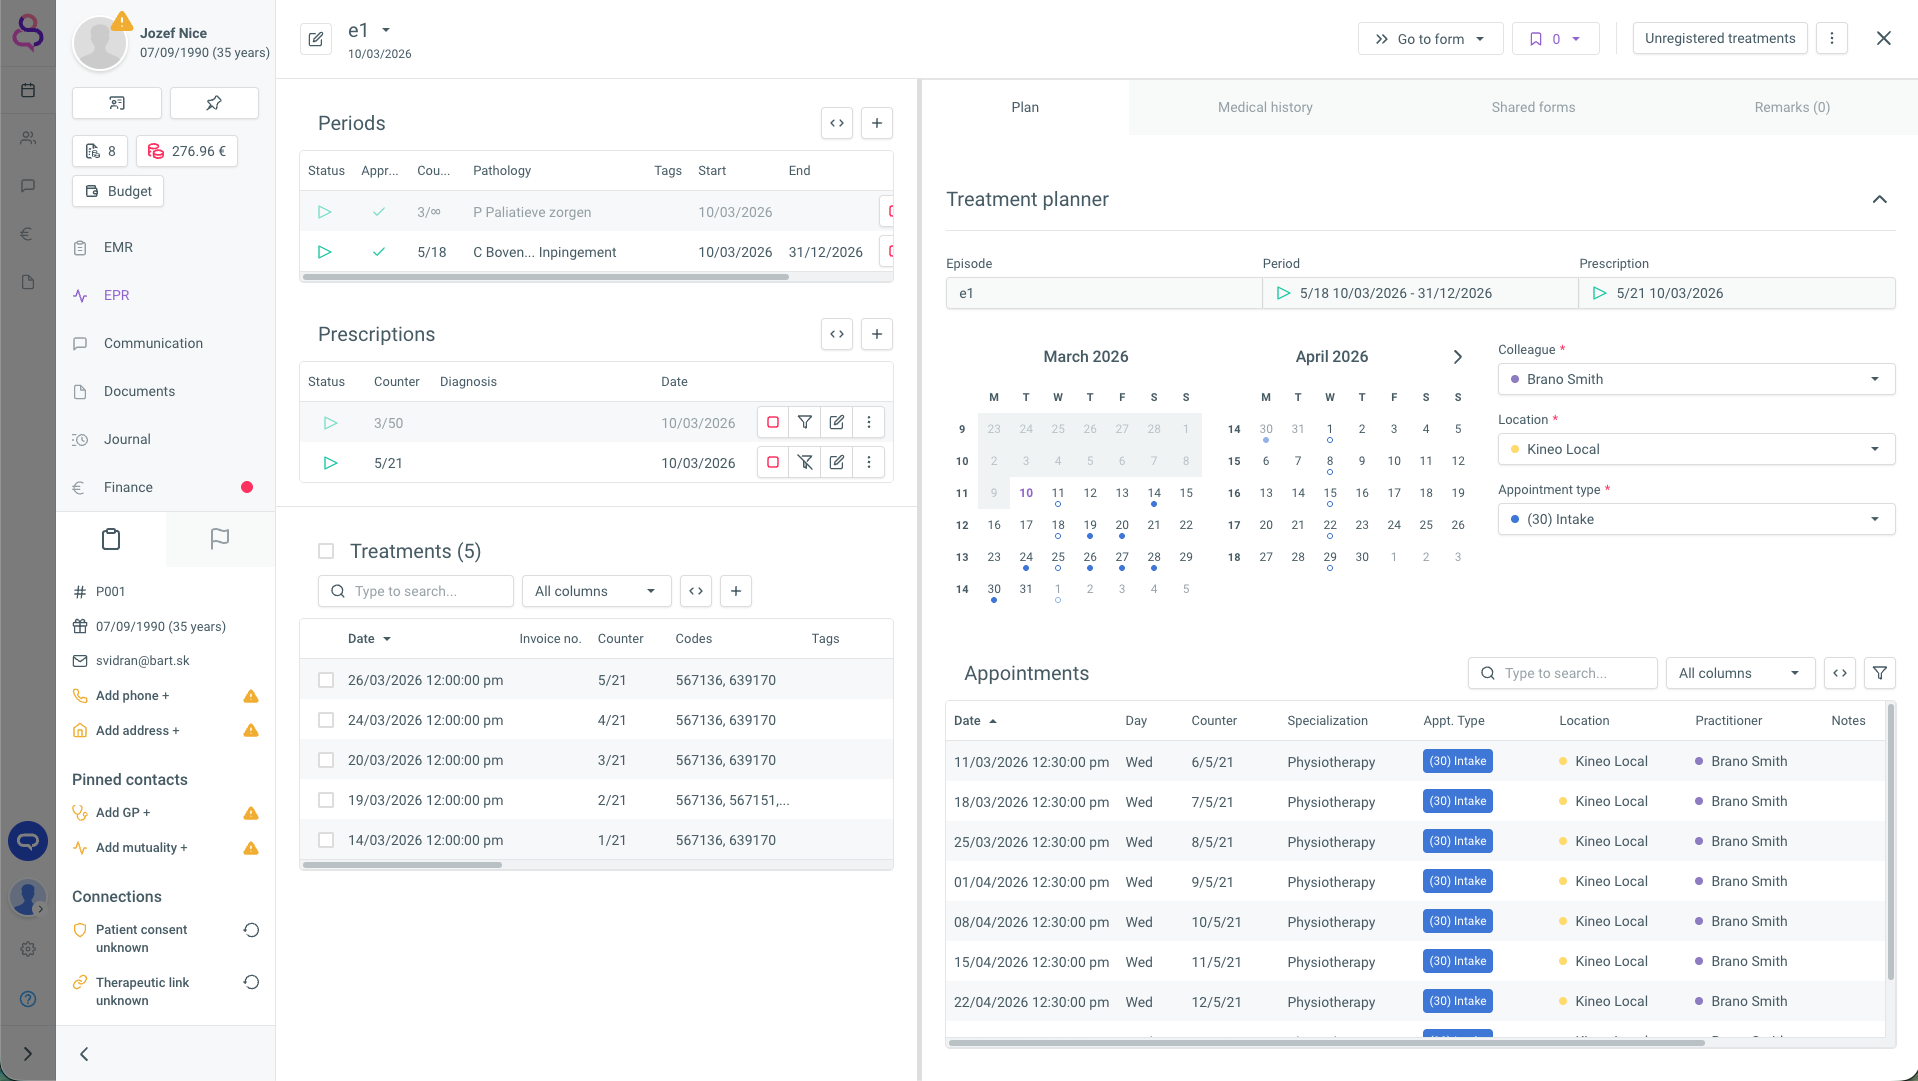This screenshot has width=1918, height=1081.
Task: Add a new period with plus icon
Action: 876,123
